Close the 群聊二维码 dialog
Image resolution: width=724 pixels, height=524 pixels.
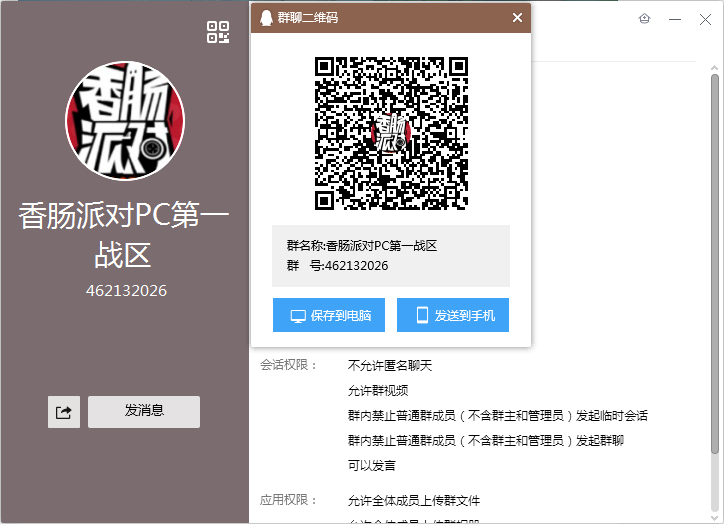coord(517,18)
